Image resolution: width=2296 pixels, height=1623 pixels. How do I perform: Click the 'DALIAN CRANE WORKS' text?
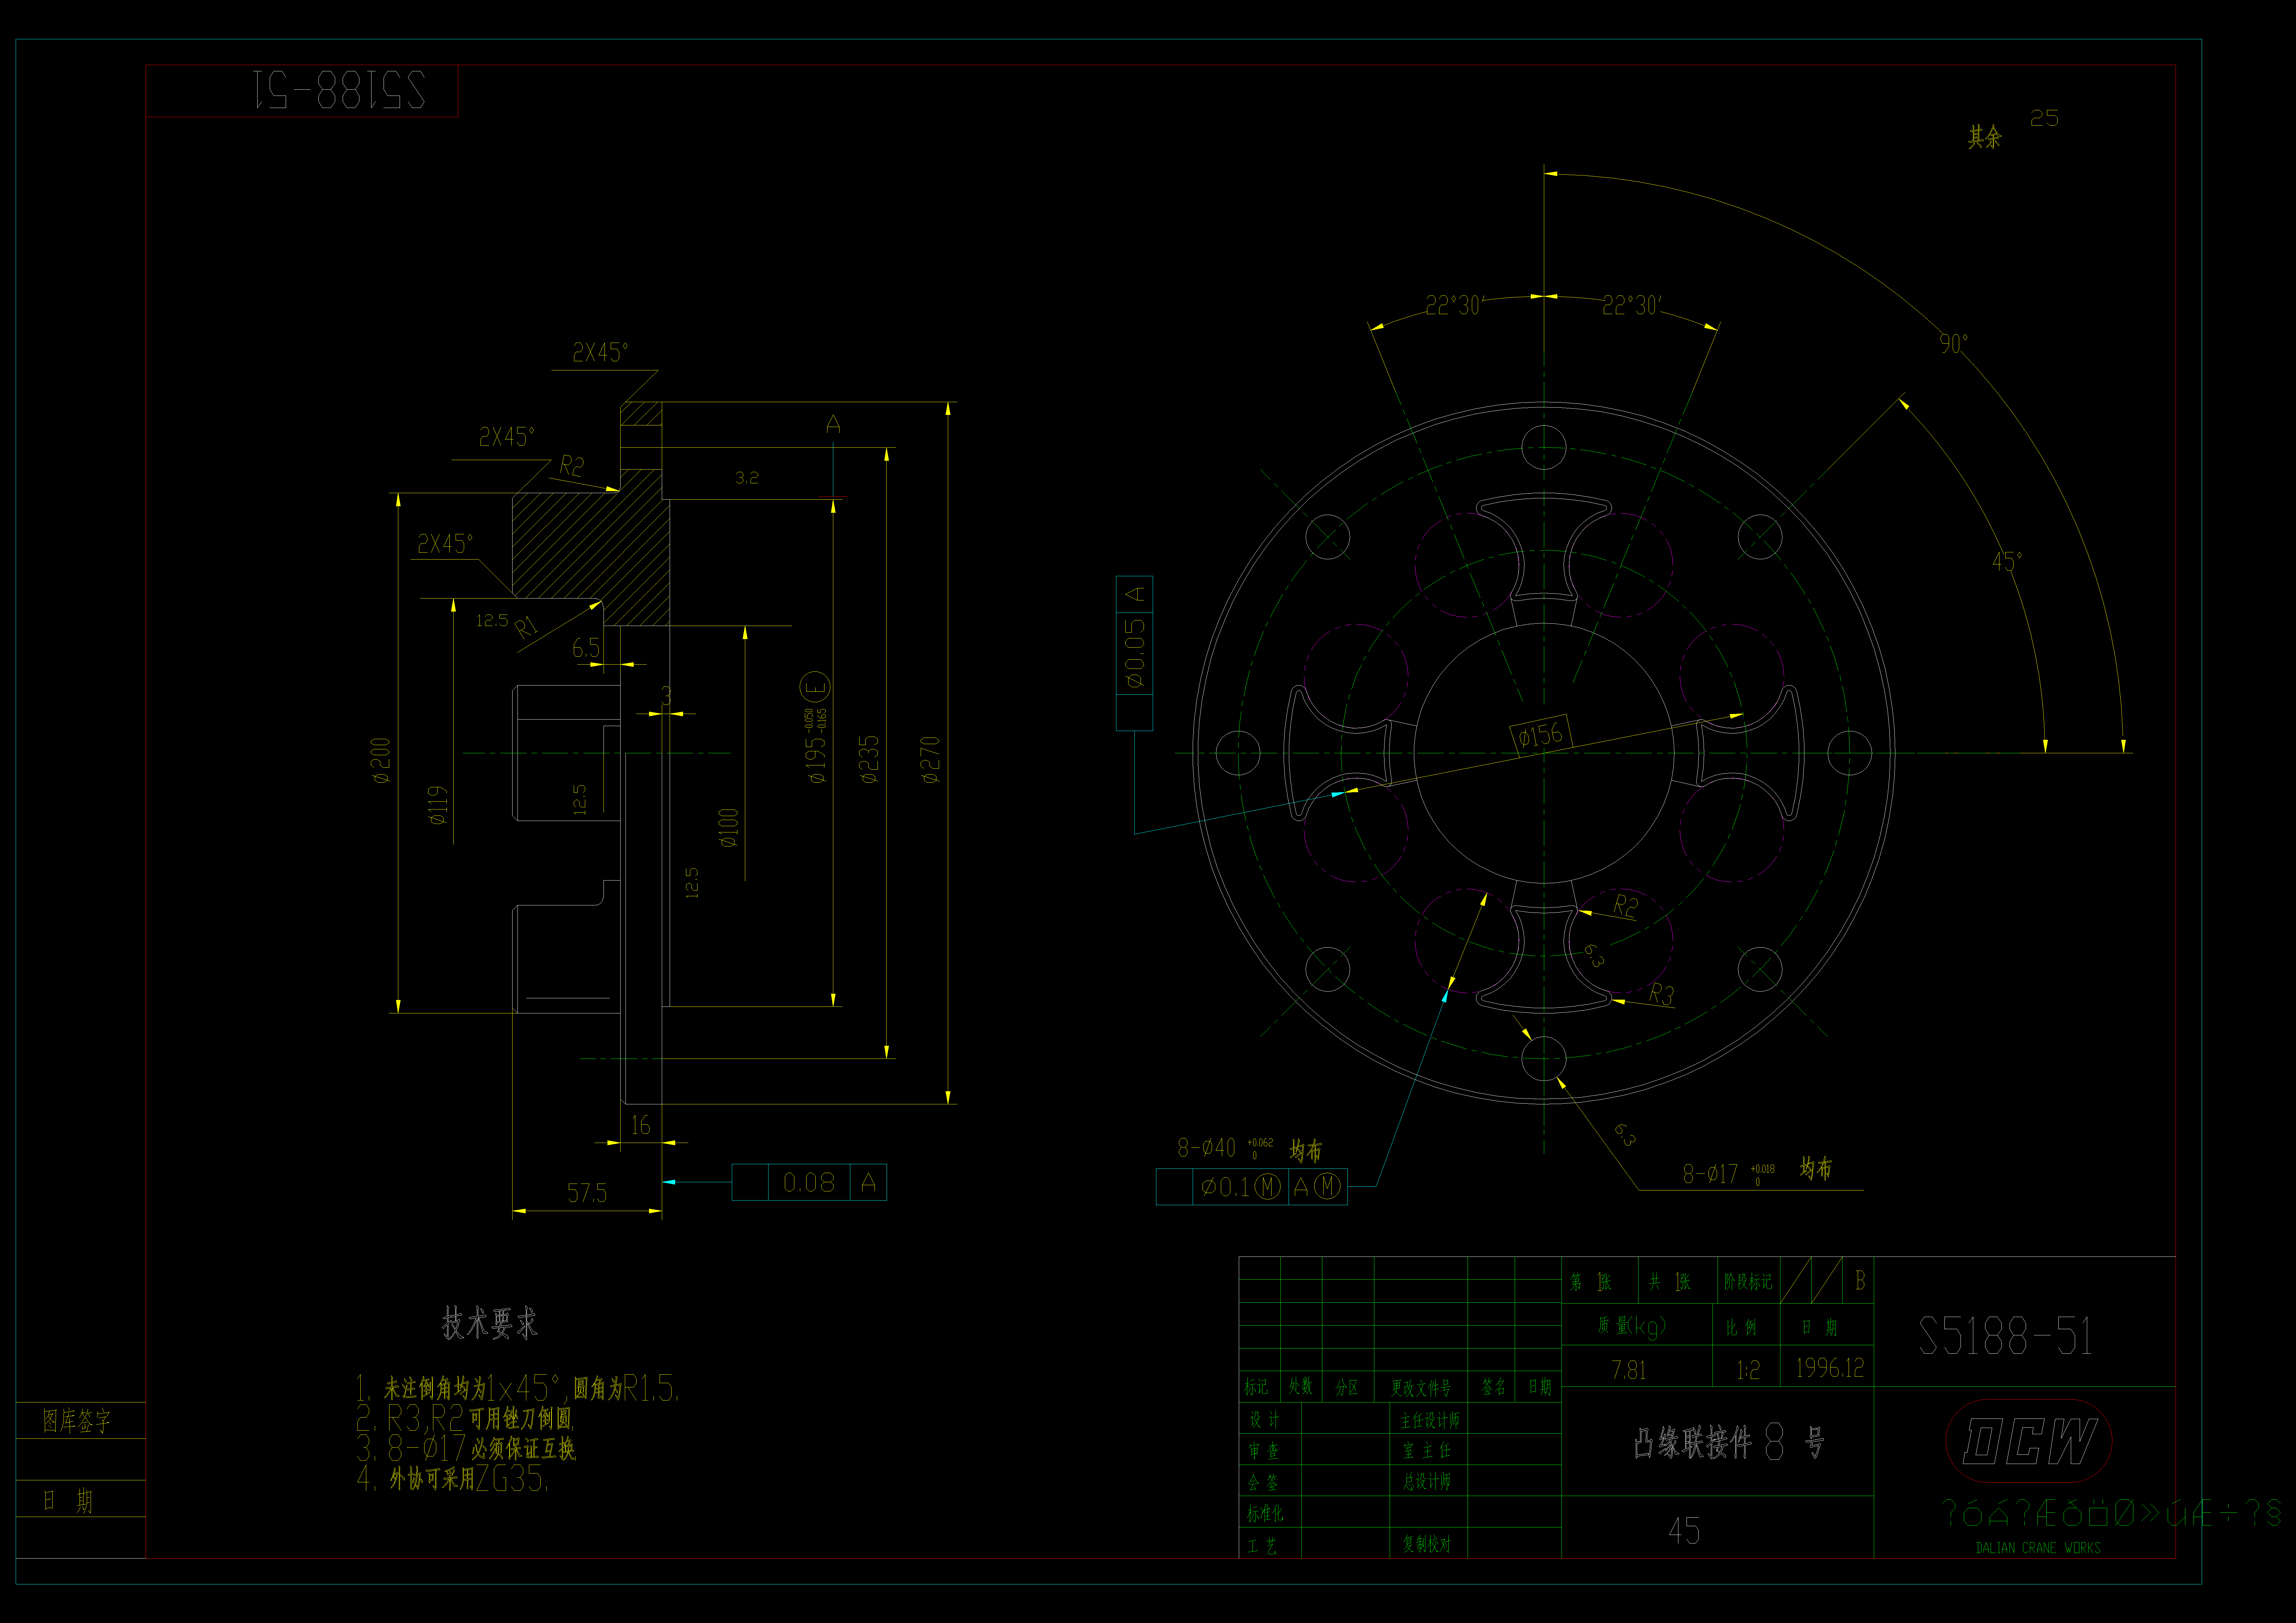[2038, 1548]
